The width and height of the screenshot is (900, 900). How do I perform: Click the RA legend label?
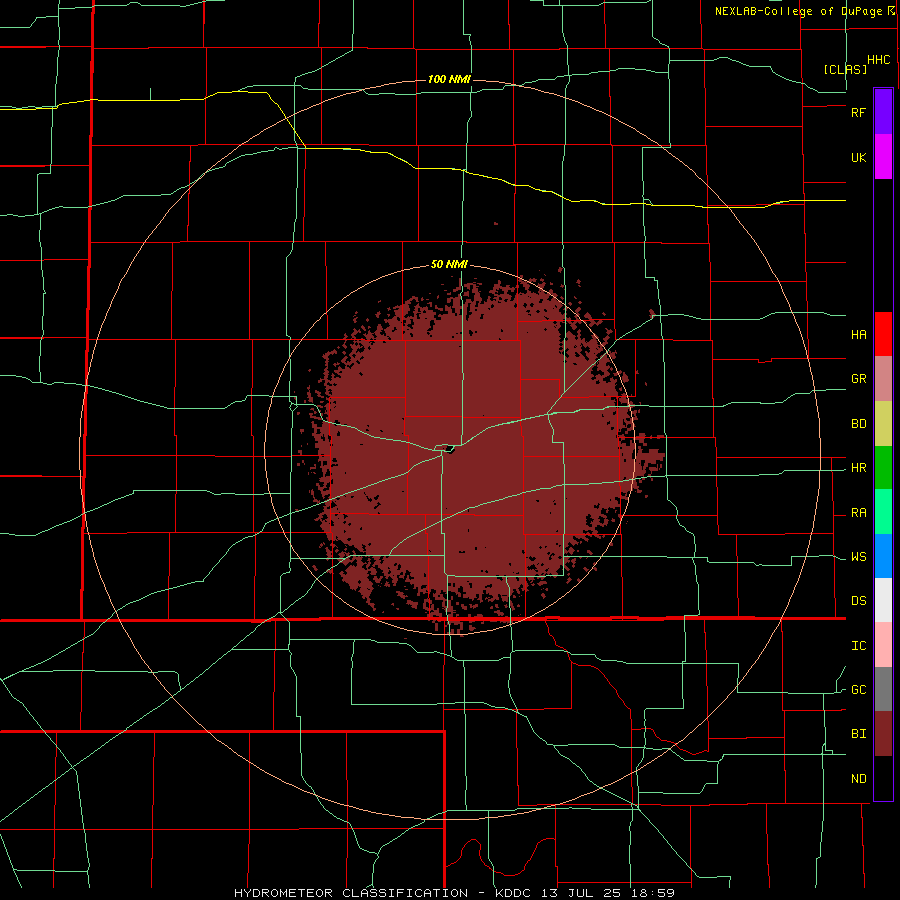tap(858, 513)
